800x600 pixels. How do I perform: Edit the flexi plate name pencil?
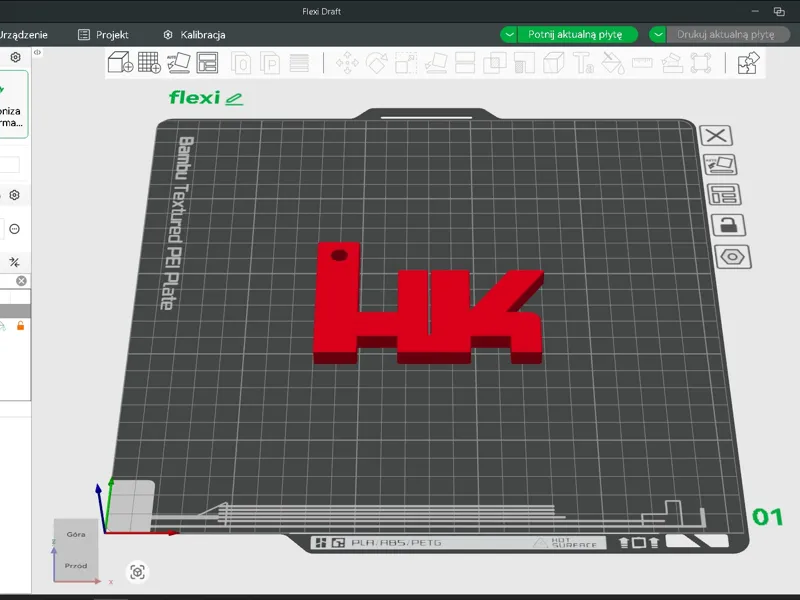tap(234, 98)
